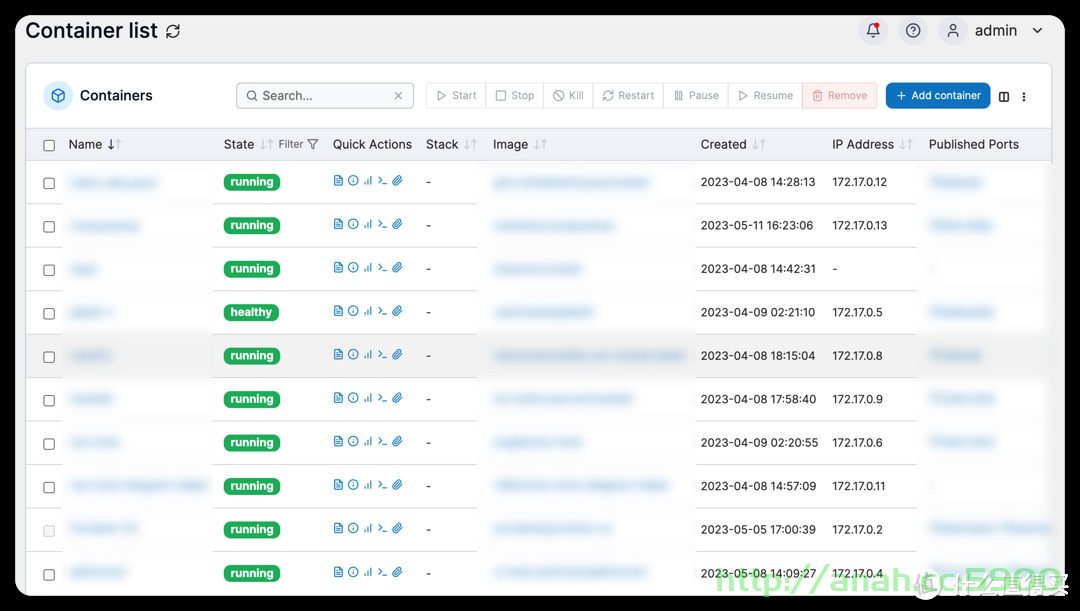Image resolution: width=1080 pixels, height=611 pixels.
Task: Open exec console icon for 172.17.0.6 container
Action: click(382, 441)
